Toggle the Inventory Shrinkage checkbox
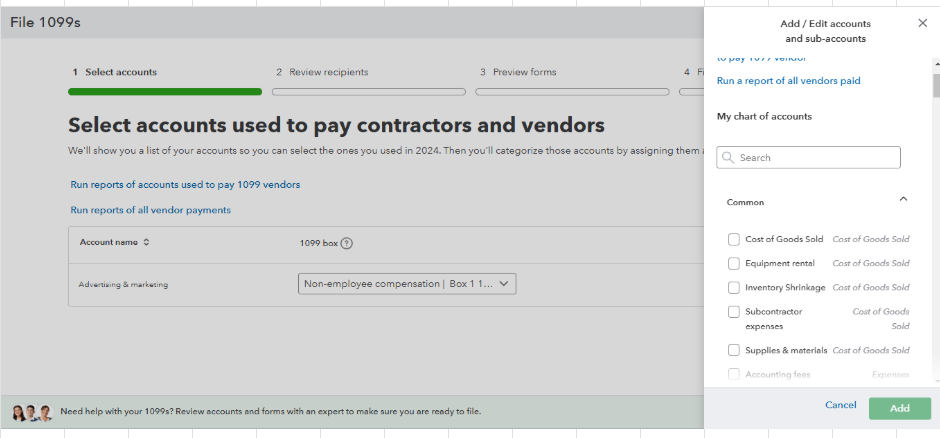This screenshot has height=438, width=940. (734, 287)
